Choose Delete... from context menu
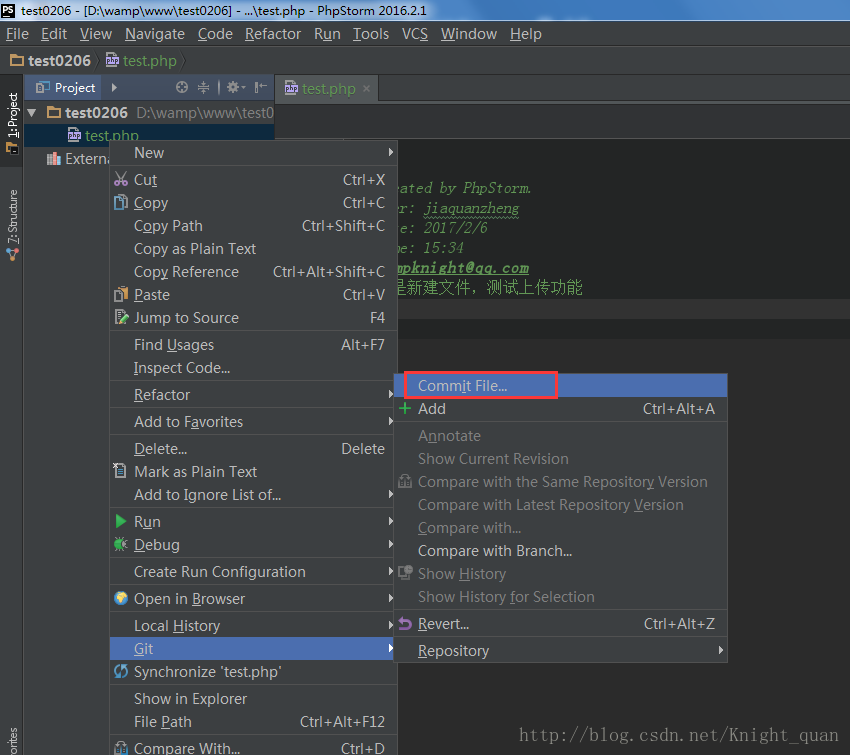Image resolution: width=850 pixels, height=755 pixels. (x=253, y=449)
